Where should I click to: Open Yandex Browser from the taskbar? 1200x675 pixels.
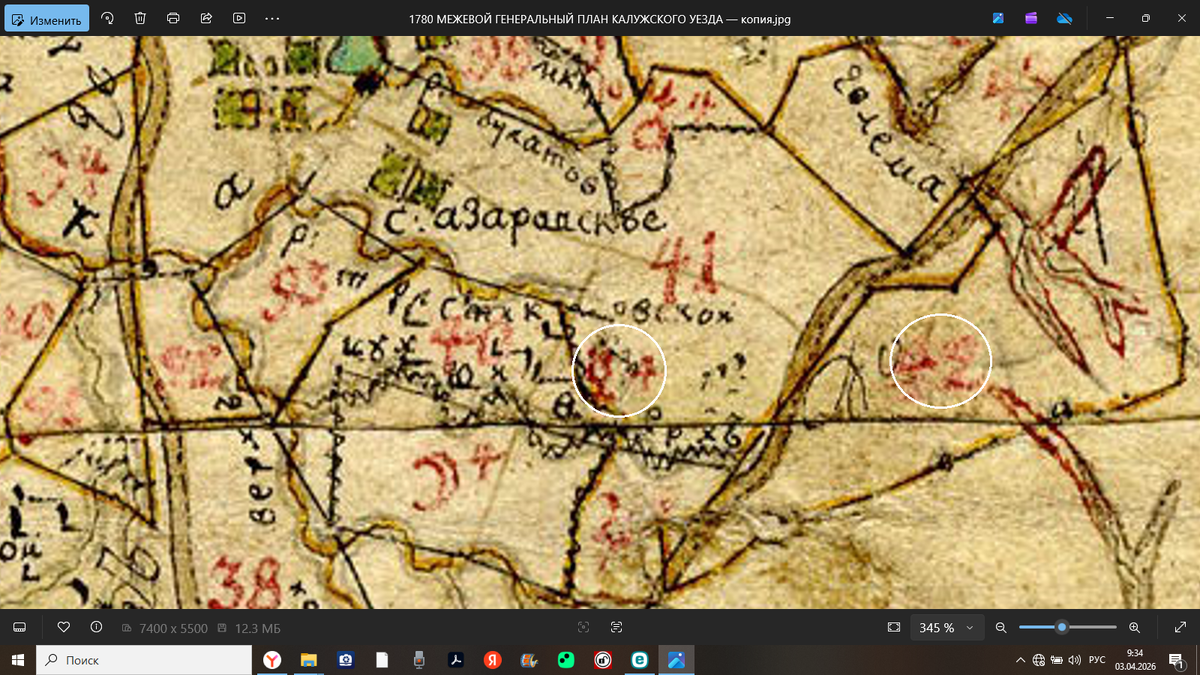pyautogui.click(x=272, y=660)
